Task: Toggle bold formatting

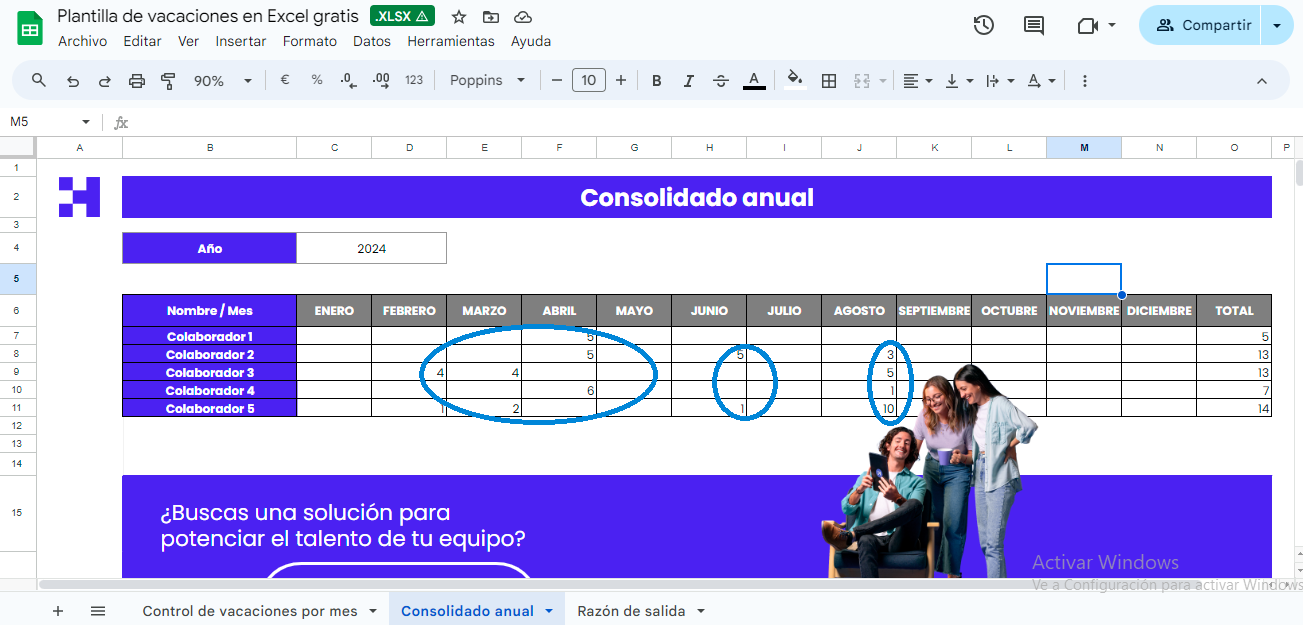Action: pyautogui.click(x=657, y=81)
